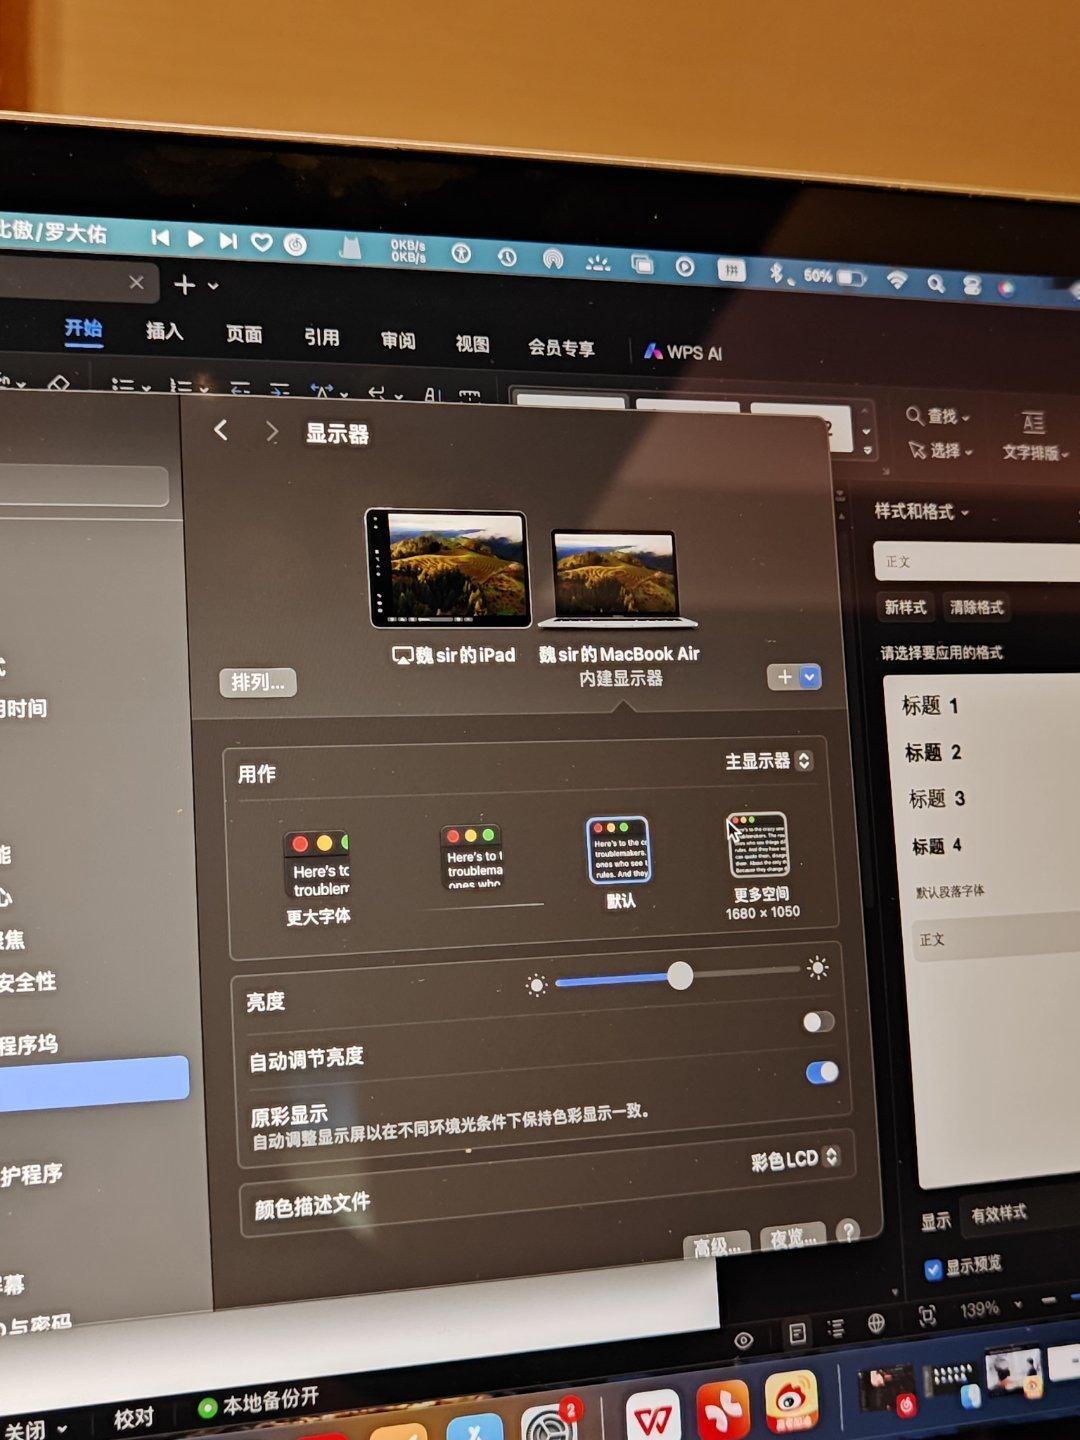Click the battery status icon

(851, 277)
